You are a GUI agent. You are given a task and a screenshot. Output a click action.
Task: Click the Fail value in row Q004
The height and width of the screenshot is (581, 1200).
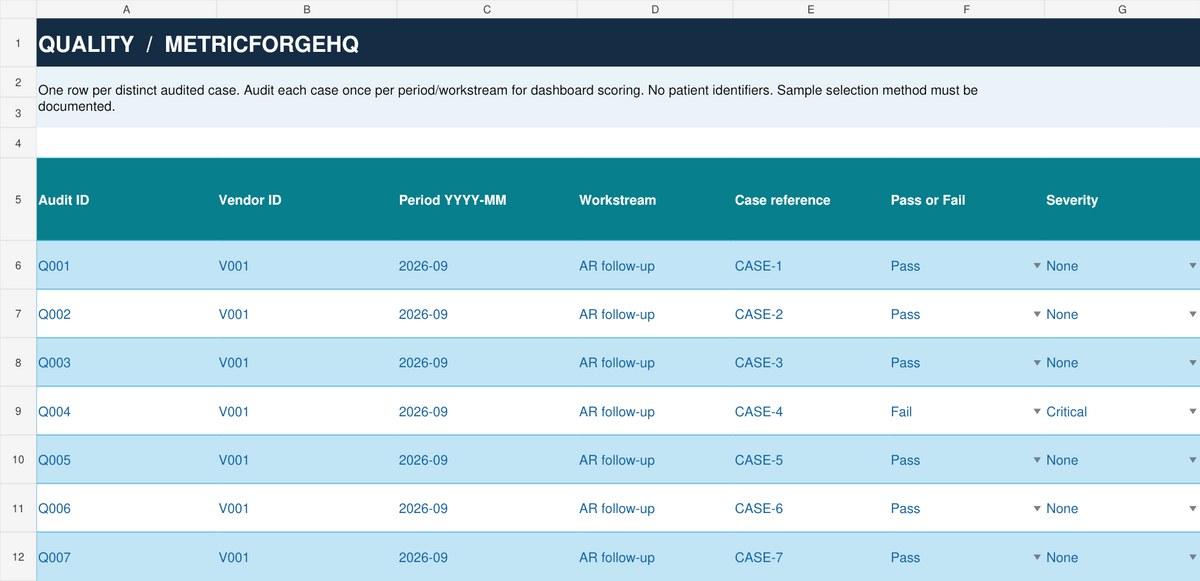[x=901, y=411]
